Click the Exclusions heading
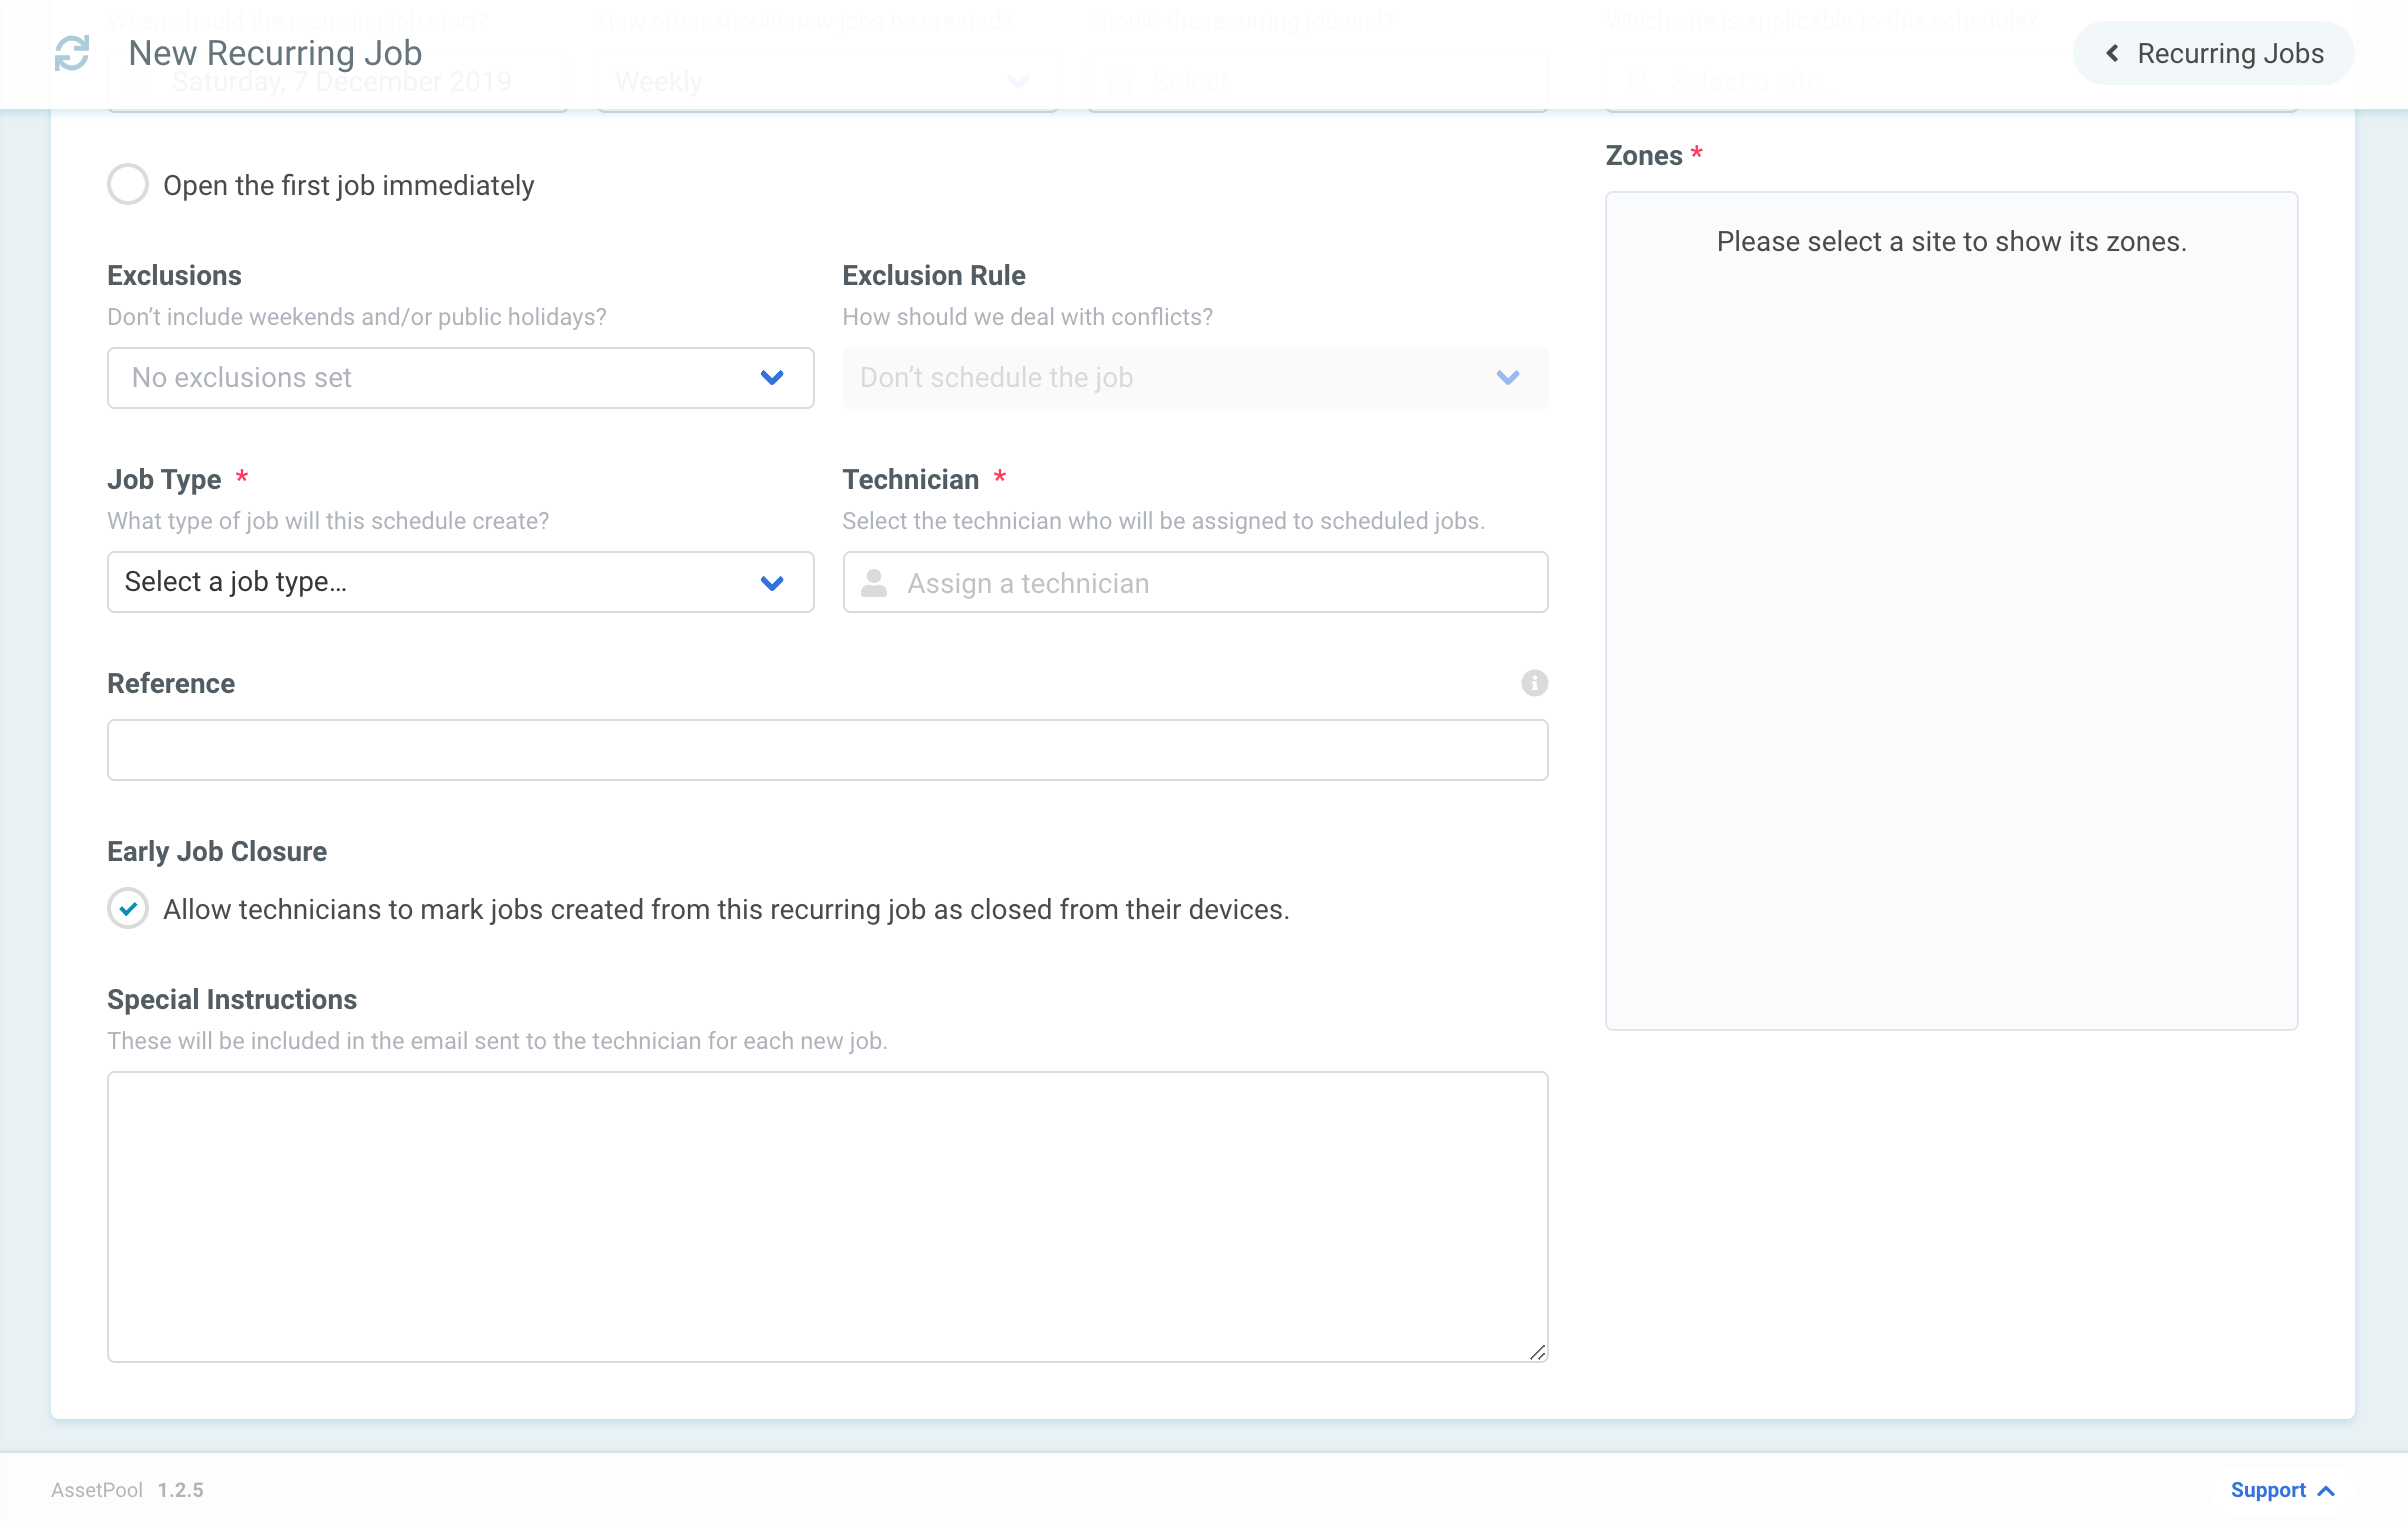 (x=174, y=275)
